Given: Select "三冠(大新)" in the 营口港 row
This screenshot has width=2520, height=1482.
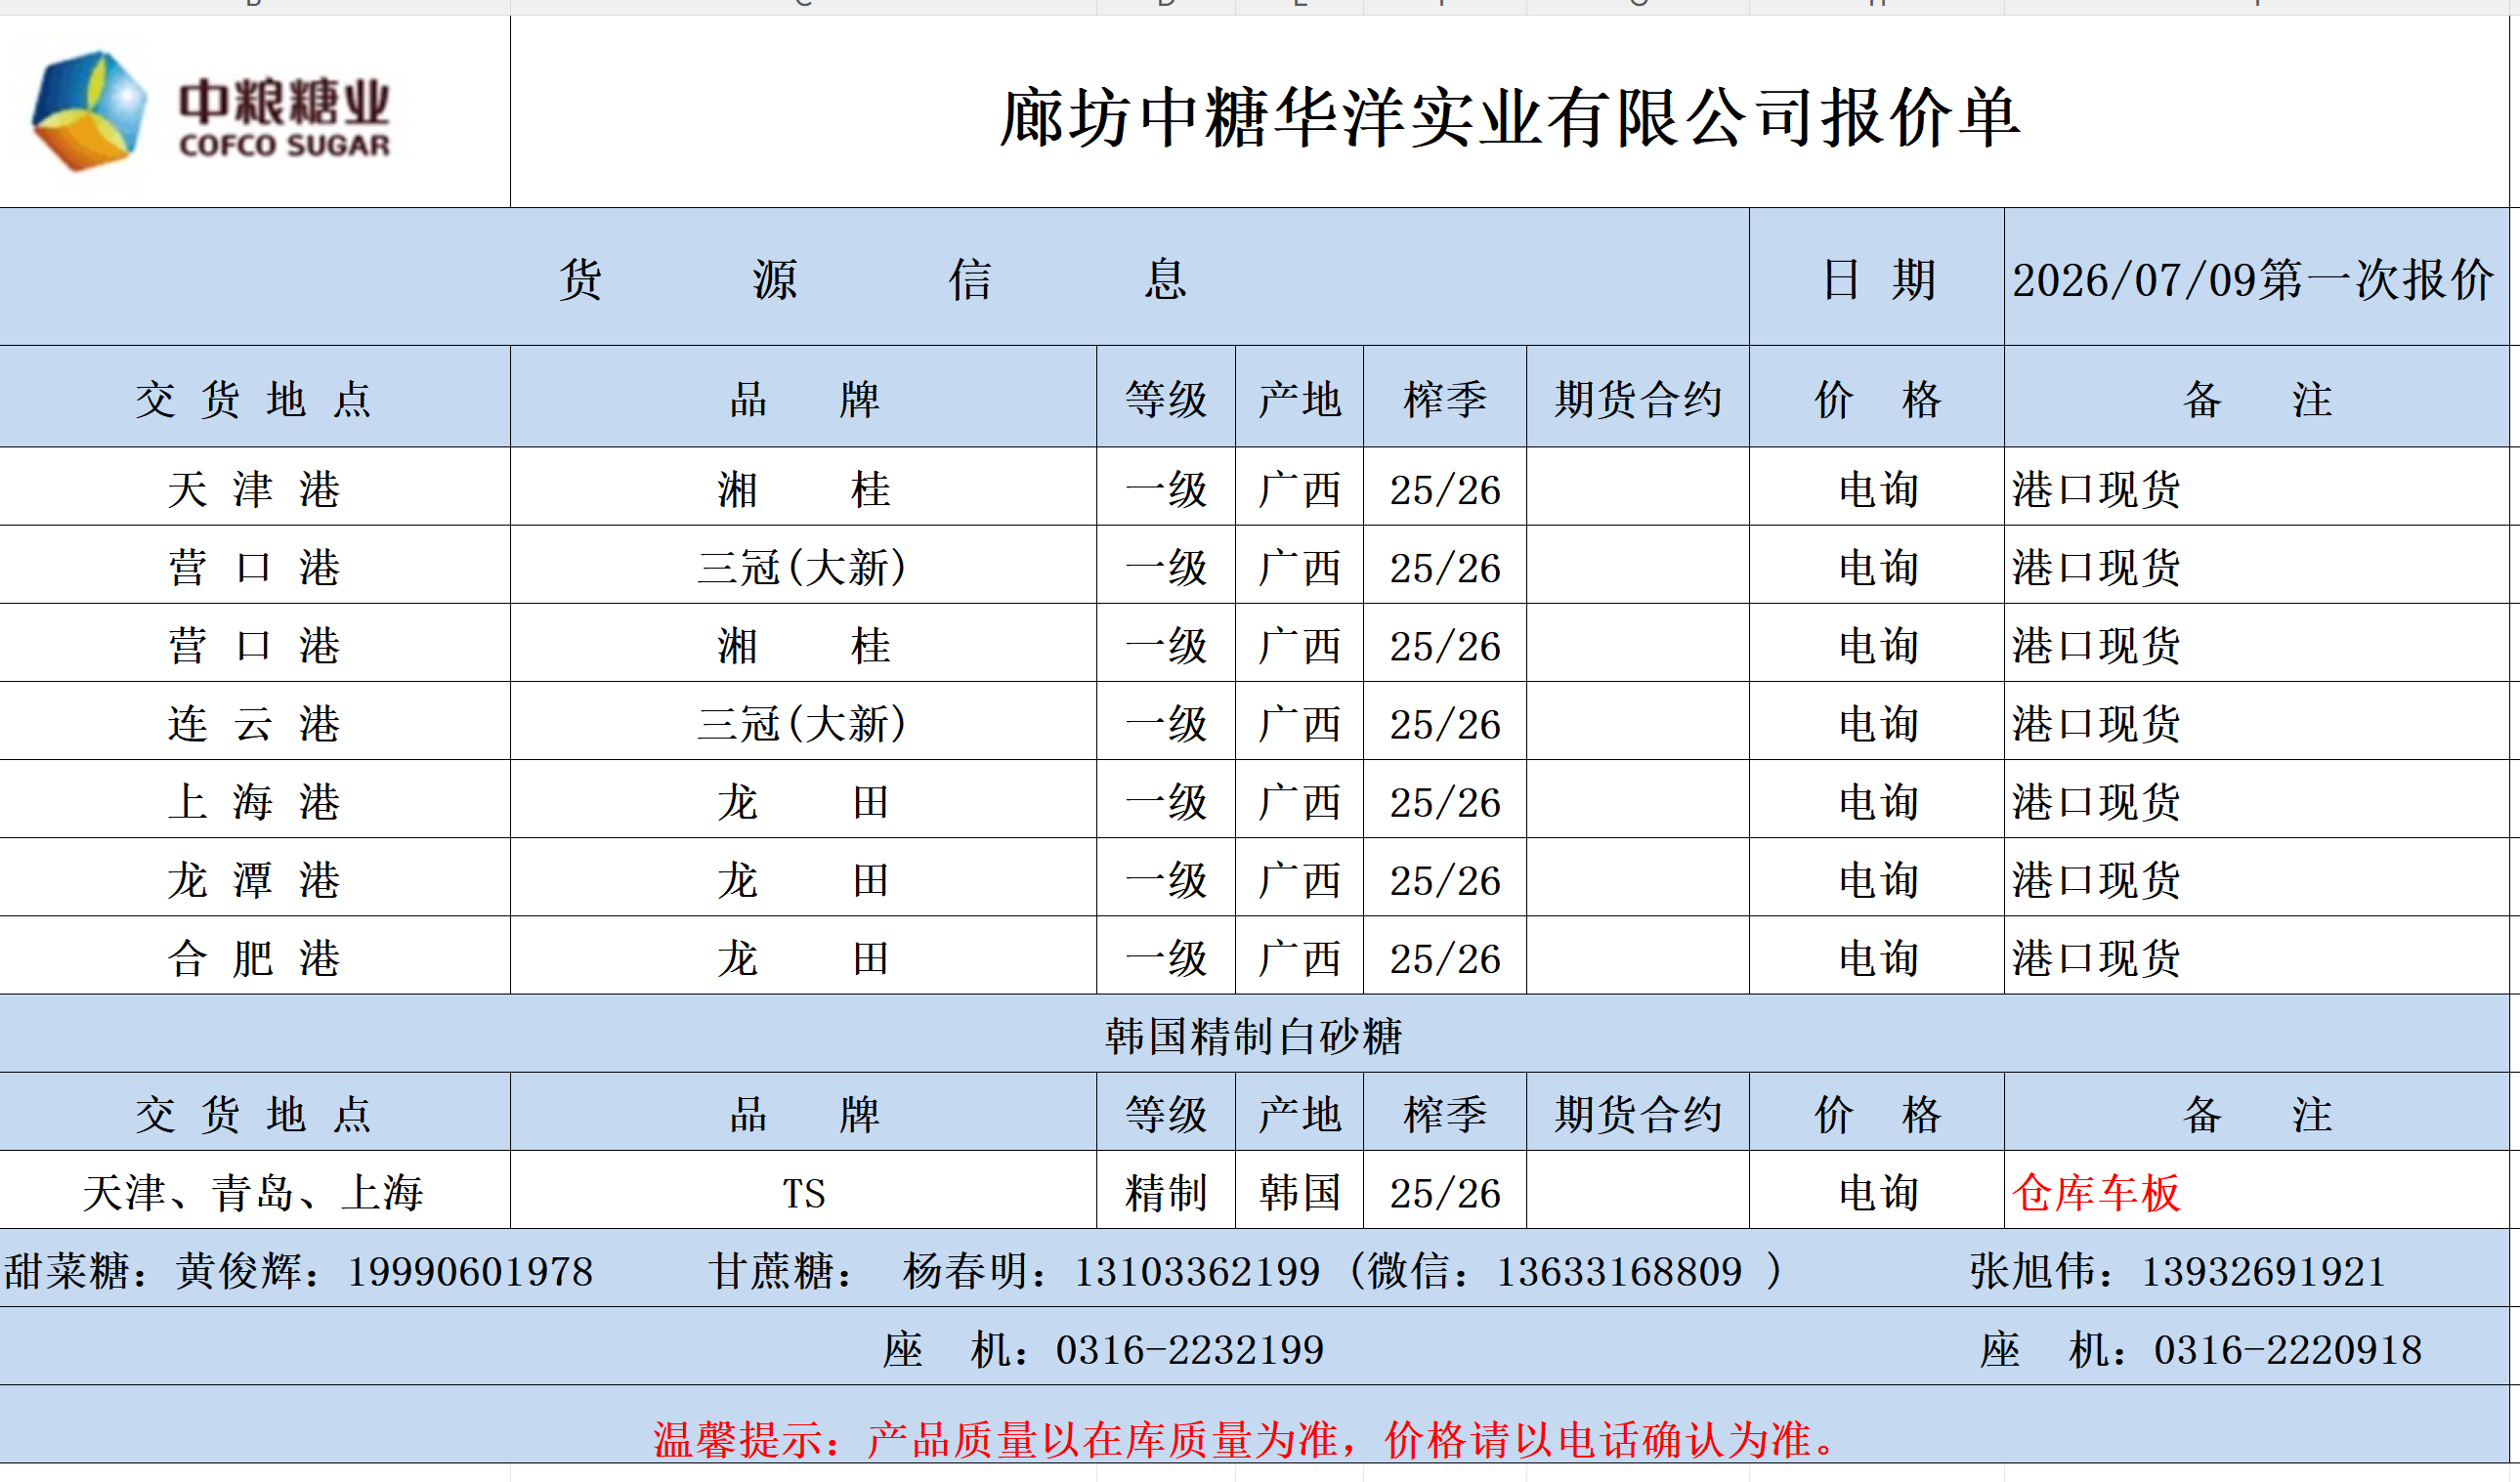Looking at the screenshot, I should pyautogui.click(x=803, y=567).
